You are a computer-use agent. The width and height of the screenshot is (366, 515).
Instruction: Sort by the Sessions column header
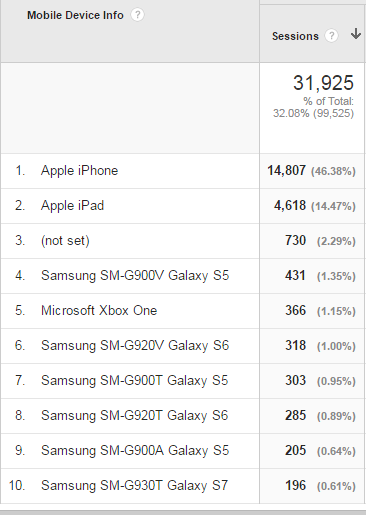(x=295, y=36)
